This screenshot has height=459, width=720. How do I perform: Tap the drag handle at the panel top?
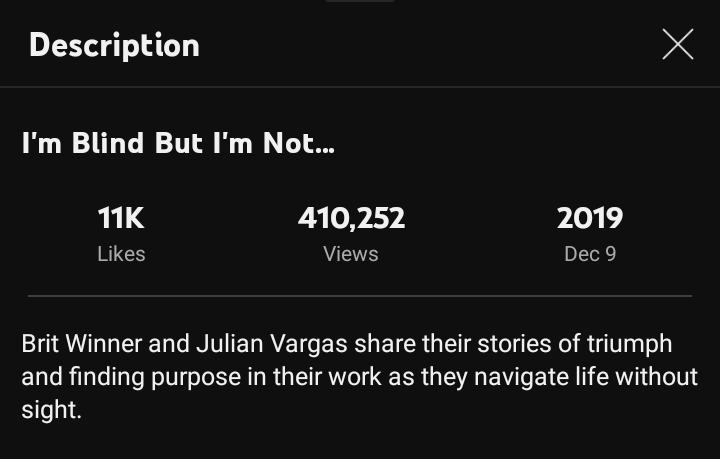point(360,2)
